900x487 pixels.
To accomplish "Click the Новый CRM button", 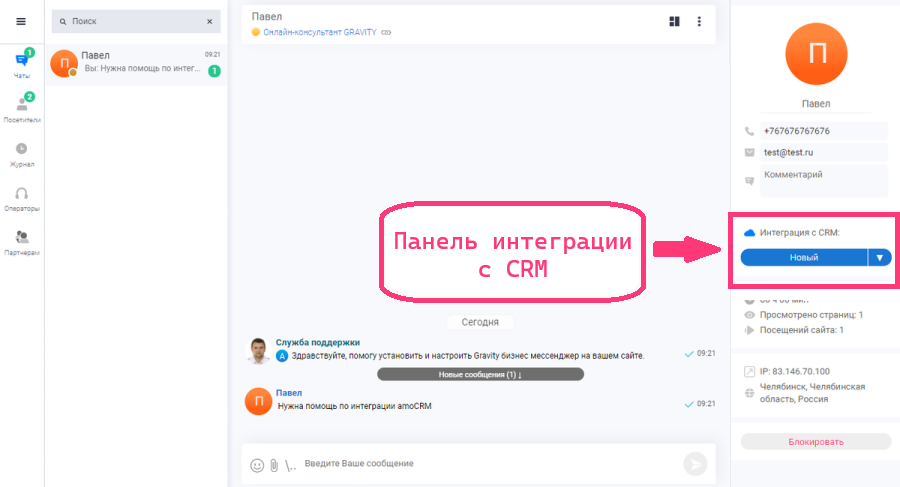I will 804,257.
